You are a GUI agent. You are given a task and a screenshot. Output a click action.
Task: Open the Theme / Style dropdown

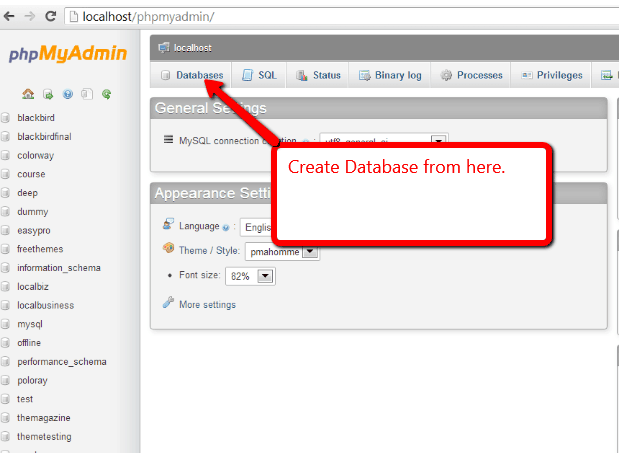click(x=282, y=251)
